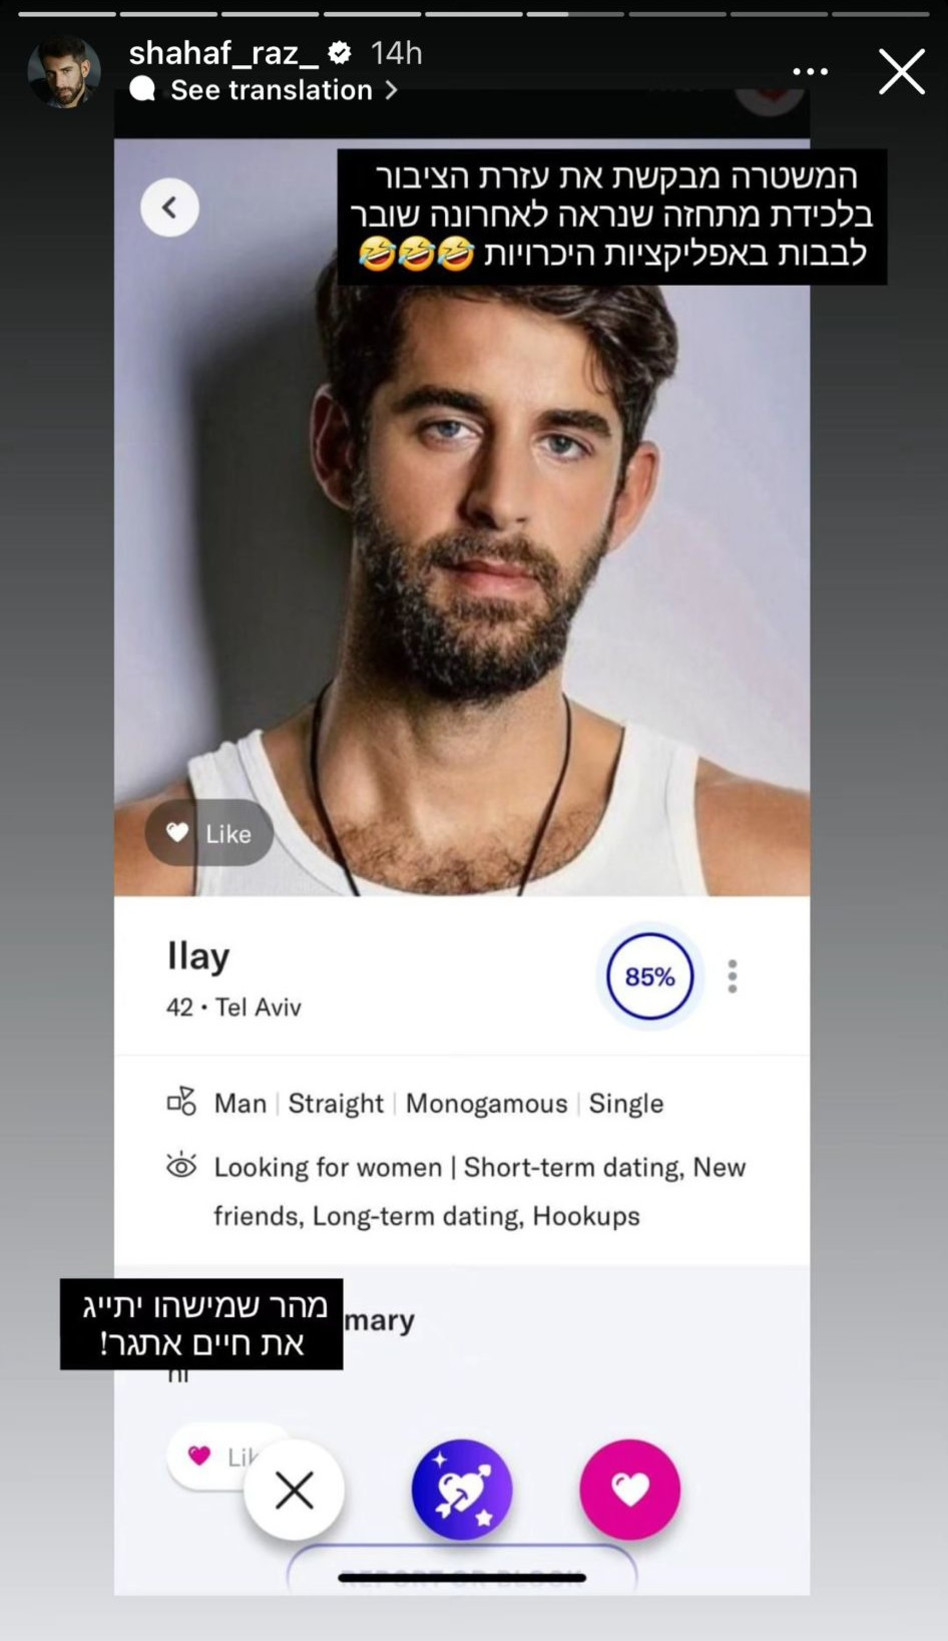Tap the Hebrew caption at top
The height and width of the screenshot is (1641, 948).
tap(612, 216)
